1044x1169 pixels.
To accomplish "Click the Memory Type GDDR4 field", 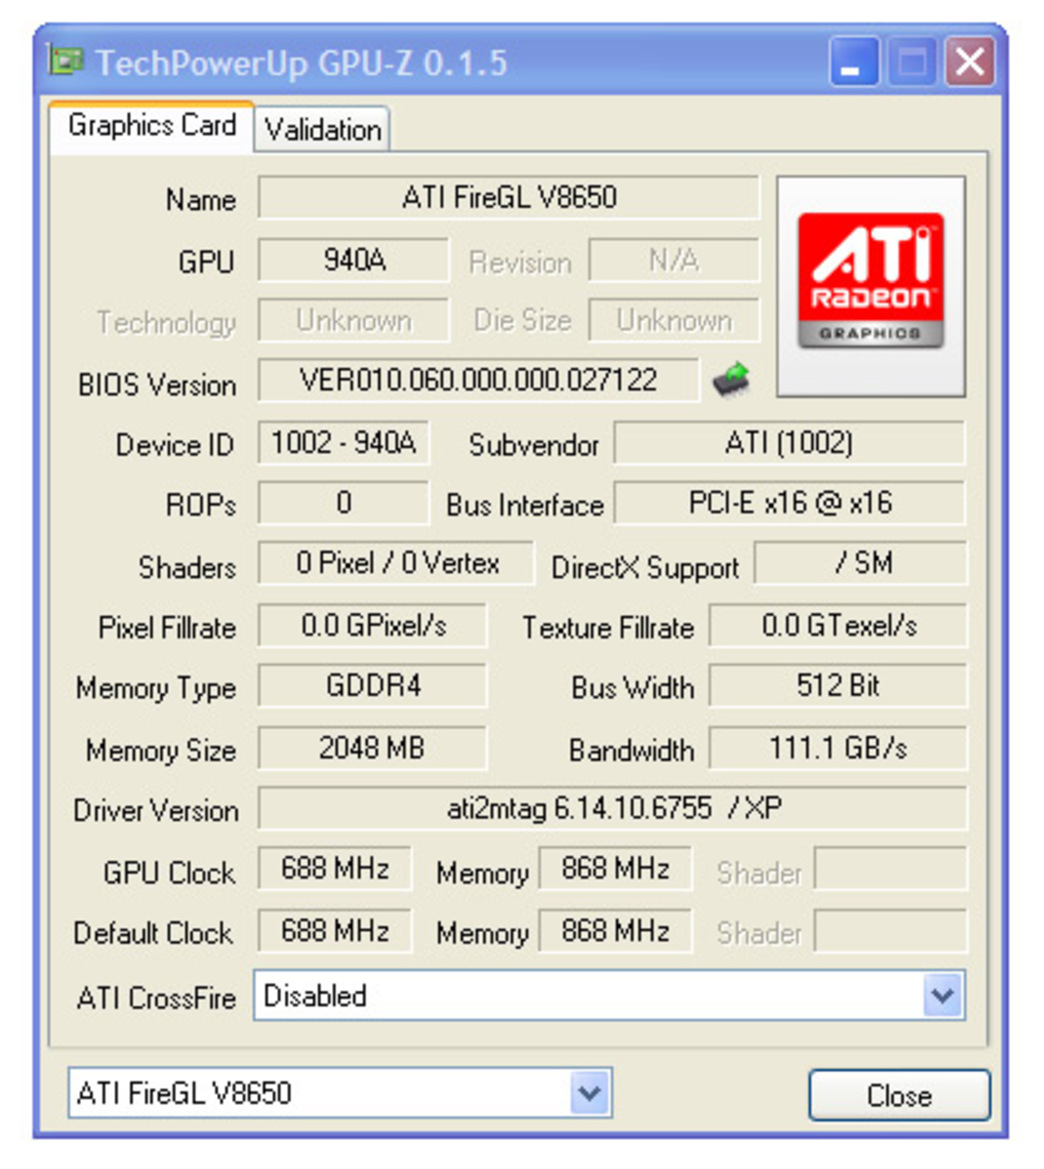I will coord(373,686).
